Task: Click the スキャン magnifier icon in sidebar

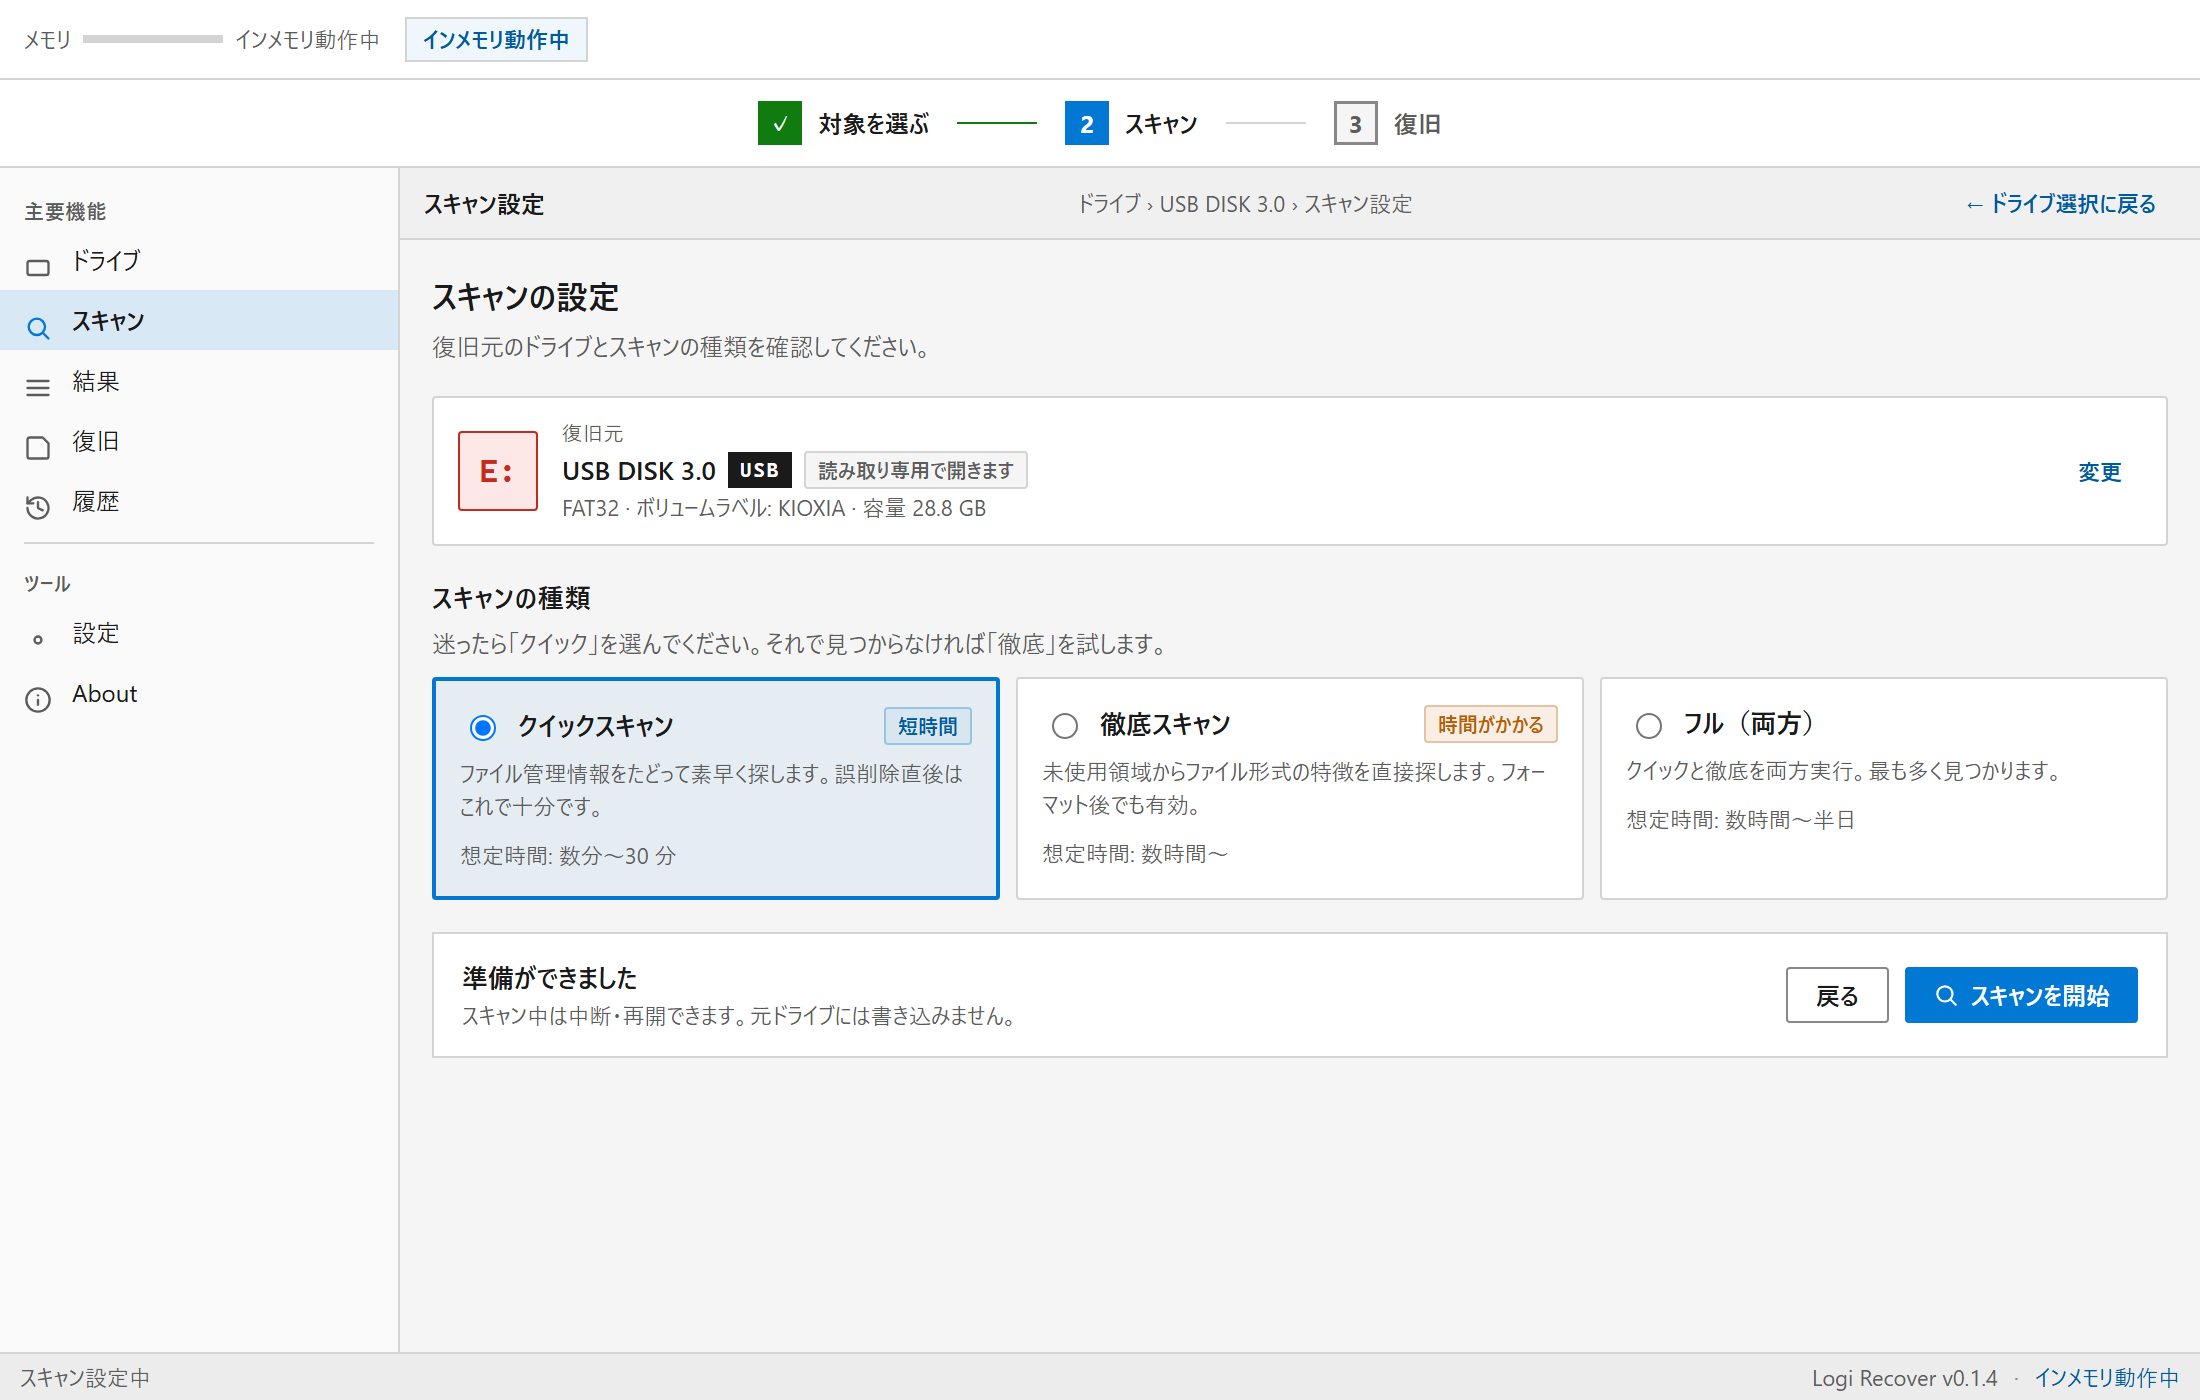Action: (x=38, y=328)
